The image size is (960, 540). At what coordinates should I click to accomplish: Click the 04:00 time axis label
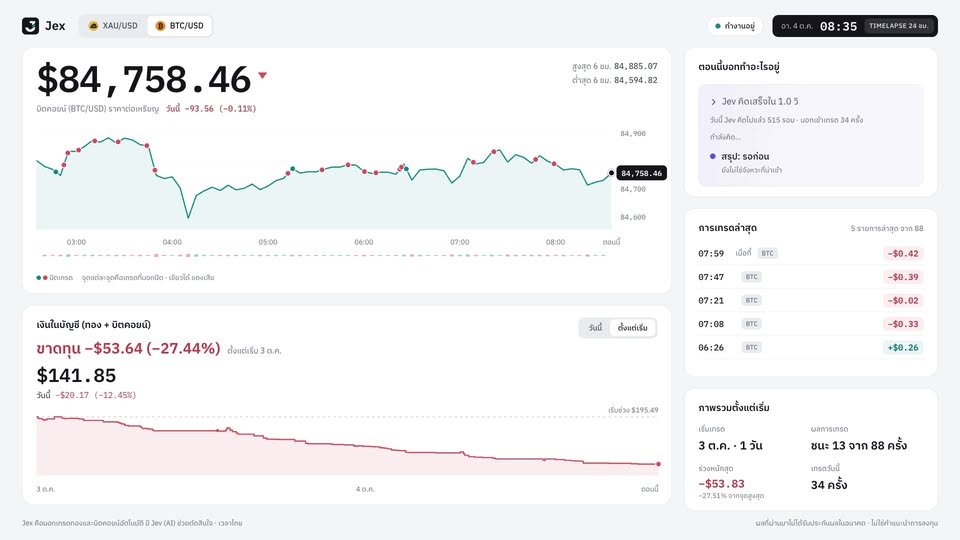pyautogui.click(x=172, y=242)
